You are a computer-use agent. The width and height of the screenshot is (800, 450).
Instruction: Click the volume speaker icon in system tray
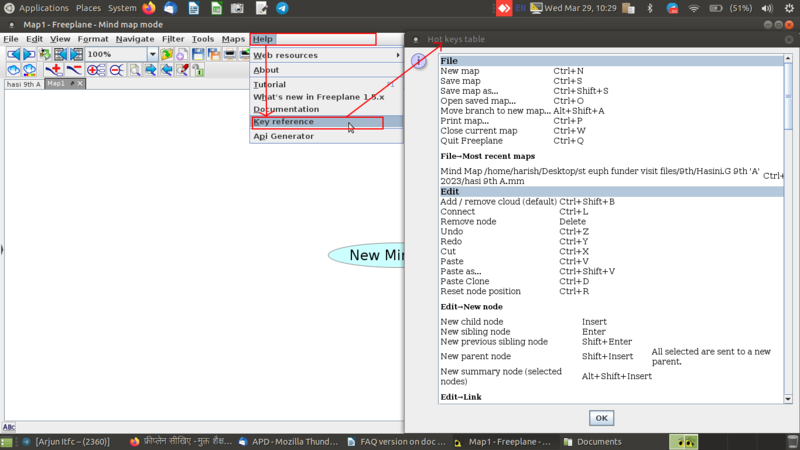(x=767, y=8)
